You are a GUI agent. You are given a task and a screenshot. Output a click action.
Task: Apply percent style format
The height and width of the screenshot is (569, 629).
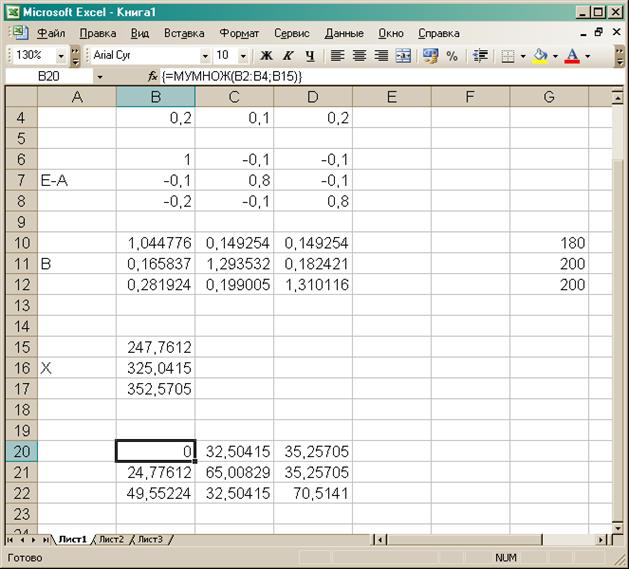point(452,55)
